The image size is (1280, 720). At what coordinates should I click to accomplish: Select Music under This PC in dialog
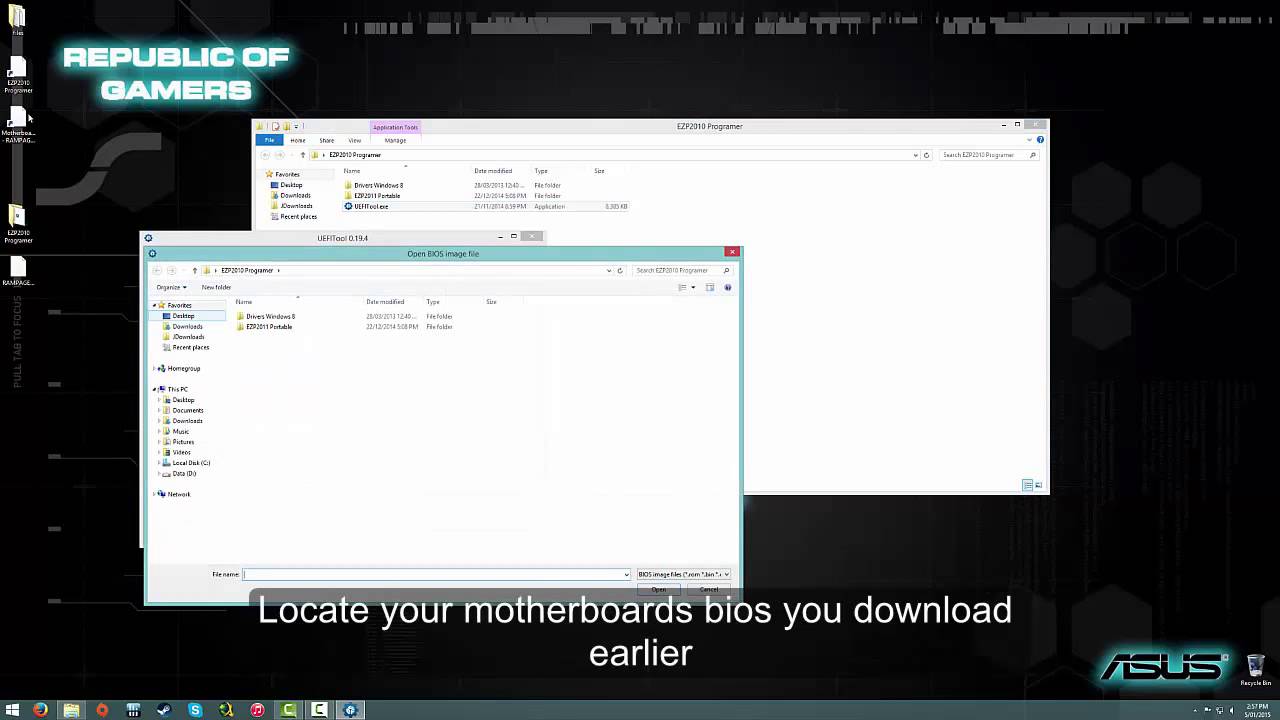point(180,431)
